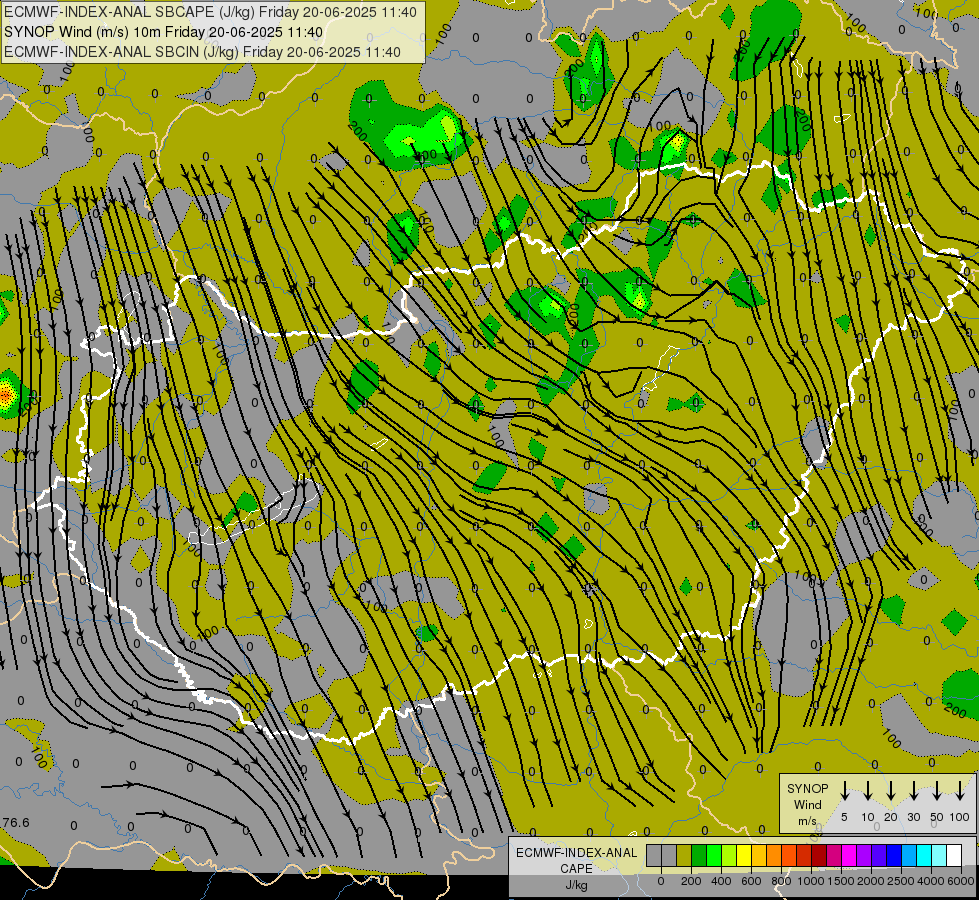979x900 pixels.
Task: Click the 4000 tick on the CAPE color scale
Action: click(x=931, y=881)
